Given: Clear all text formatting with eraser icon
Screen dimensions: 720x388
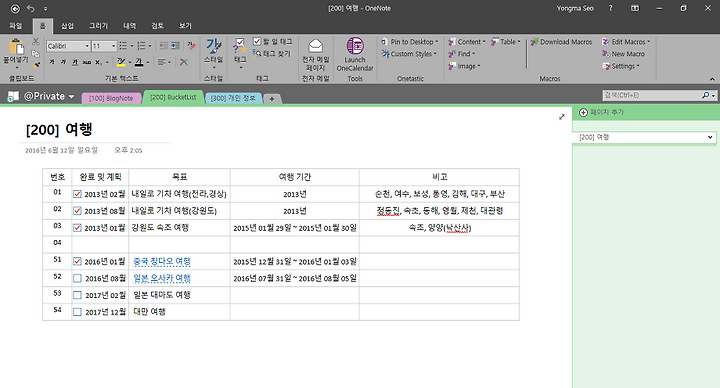Looking at the screenshot, I should (x=191, y=46).
